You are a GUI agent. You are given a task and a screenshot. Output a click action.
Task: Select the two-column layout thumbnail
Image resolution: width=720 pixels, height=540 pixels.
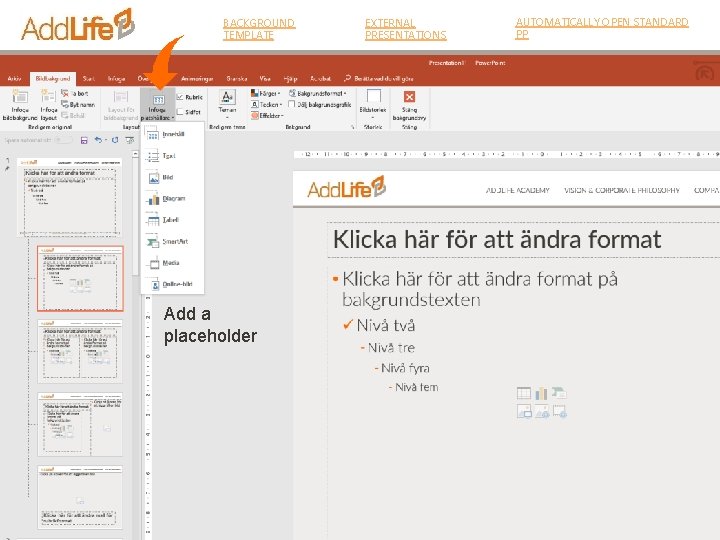(x=80, y=351)
